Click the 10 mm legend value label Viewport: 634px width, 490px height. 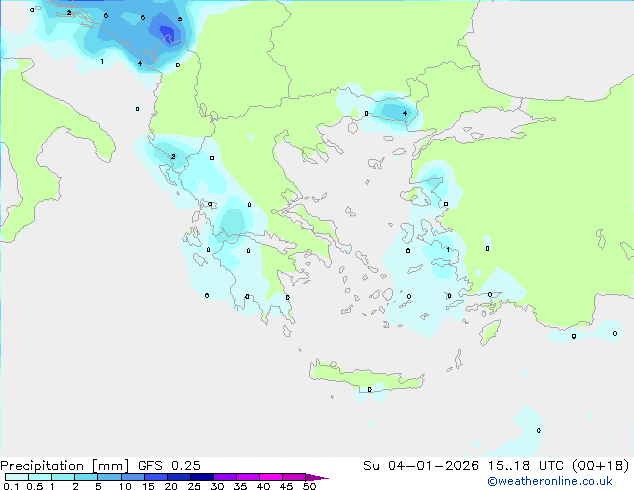point(124,487)
